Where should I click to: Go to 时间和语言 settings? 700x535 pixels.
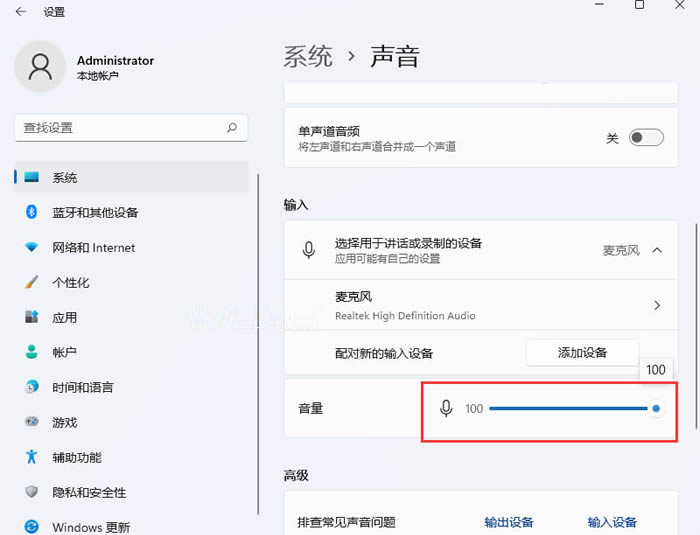point(83,387)
